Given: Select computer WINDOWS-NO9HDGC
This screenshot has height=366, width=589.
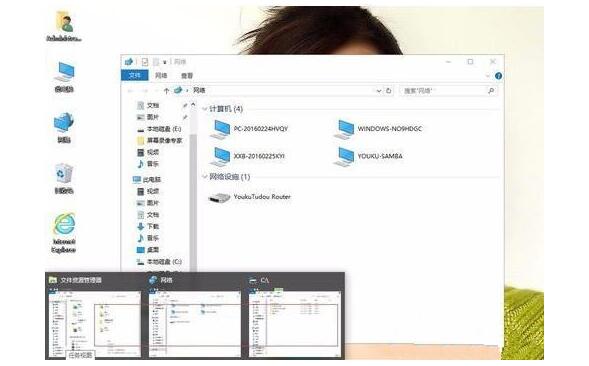Looking at the screenshot, I should pos(379,129).
